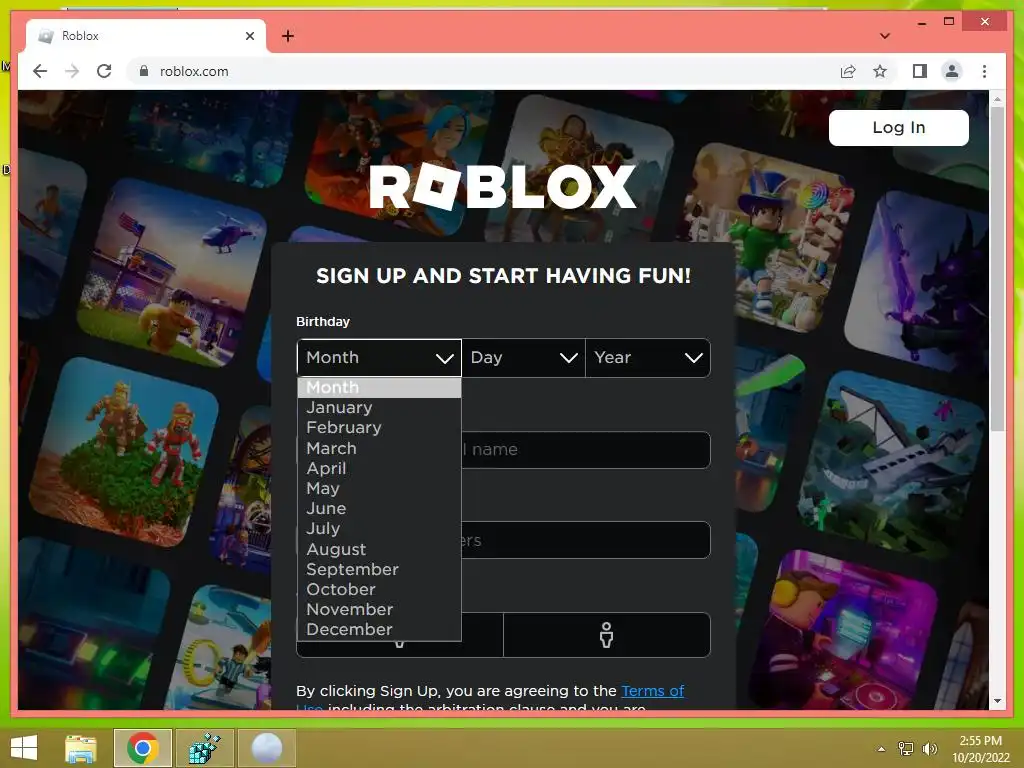Select October from the month list
The height and width of the screenshot is (768, 1024).
click(379, 589)
